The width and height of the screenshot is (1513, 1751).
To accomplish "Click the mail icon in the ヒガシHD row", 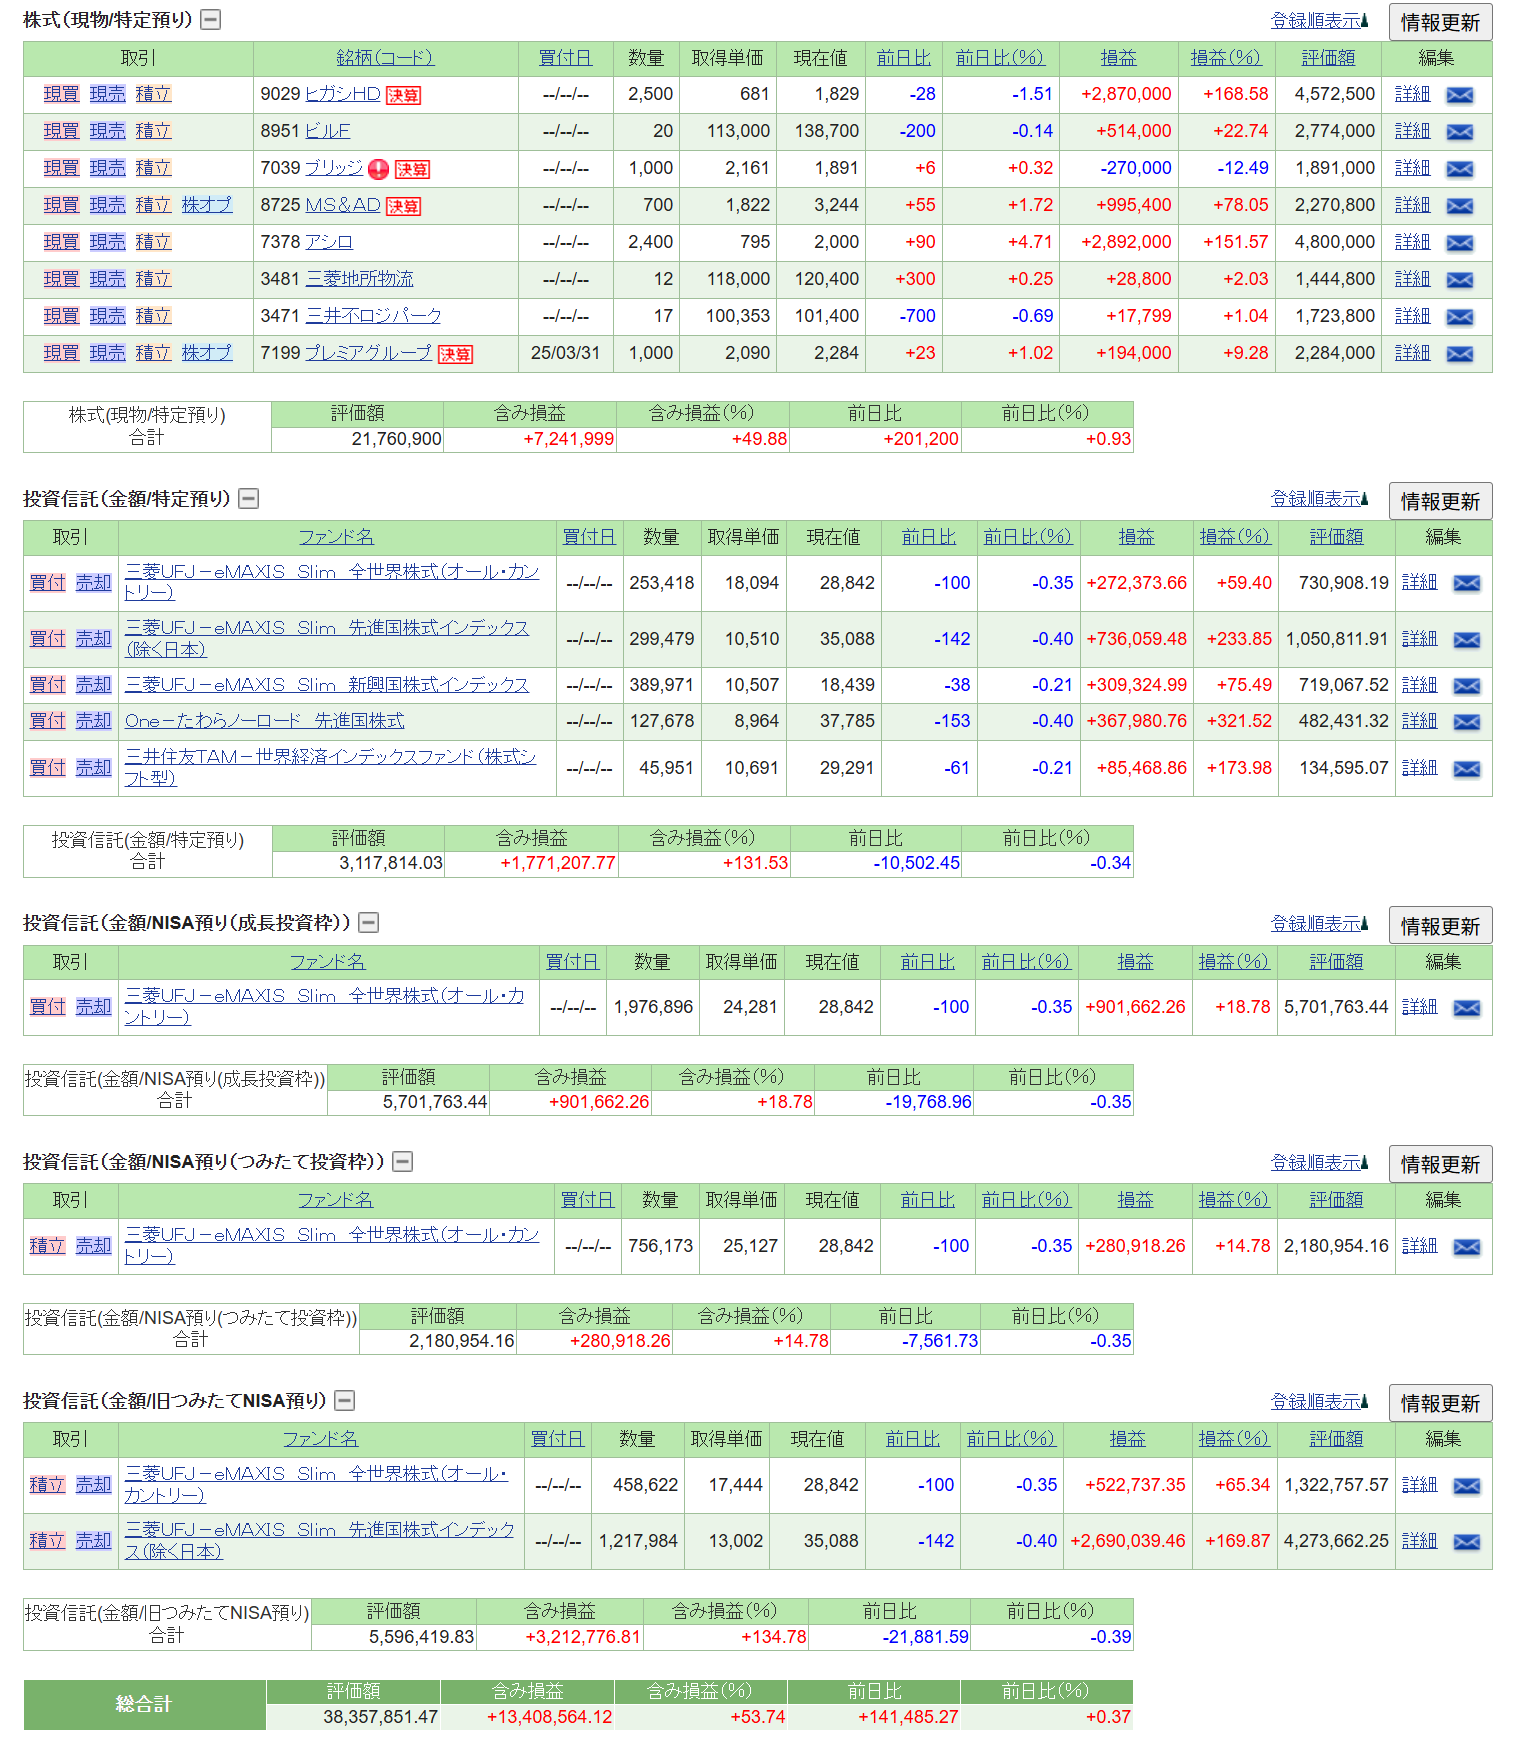I will [1459, 95].
